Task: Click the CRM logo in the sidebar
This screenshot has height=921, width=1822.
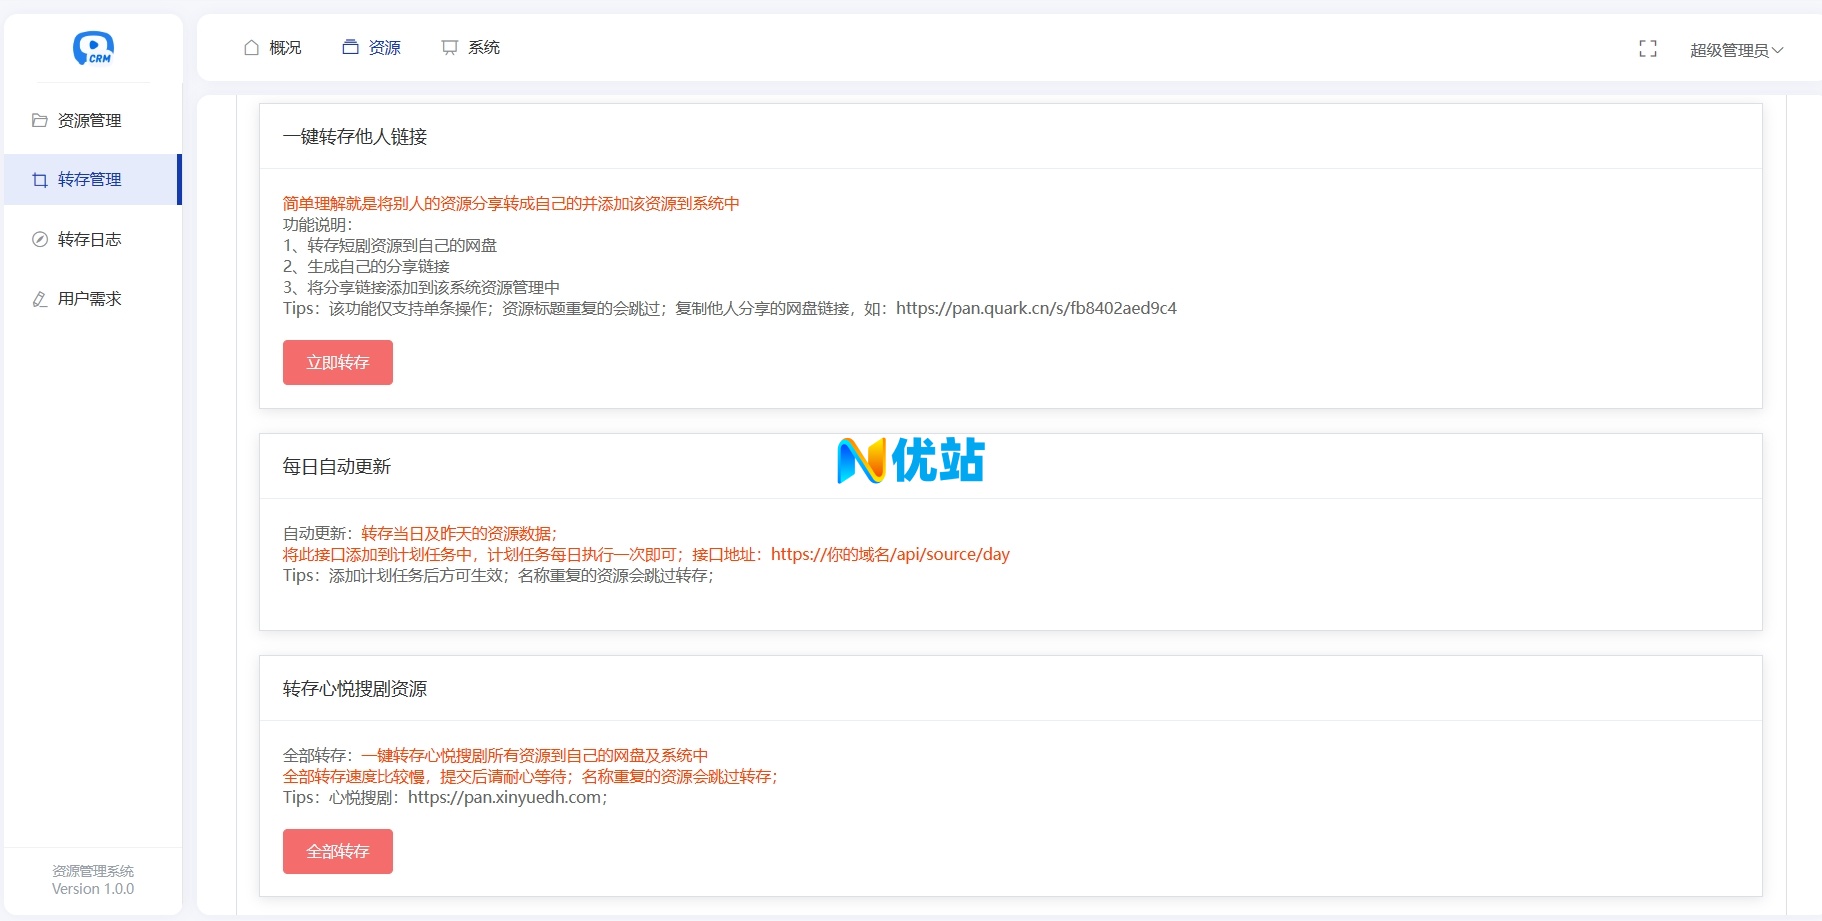Action: coord(91,47)
